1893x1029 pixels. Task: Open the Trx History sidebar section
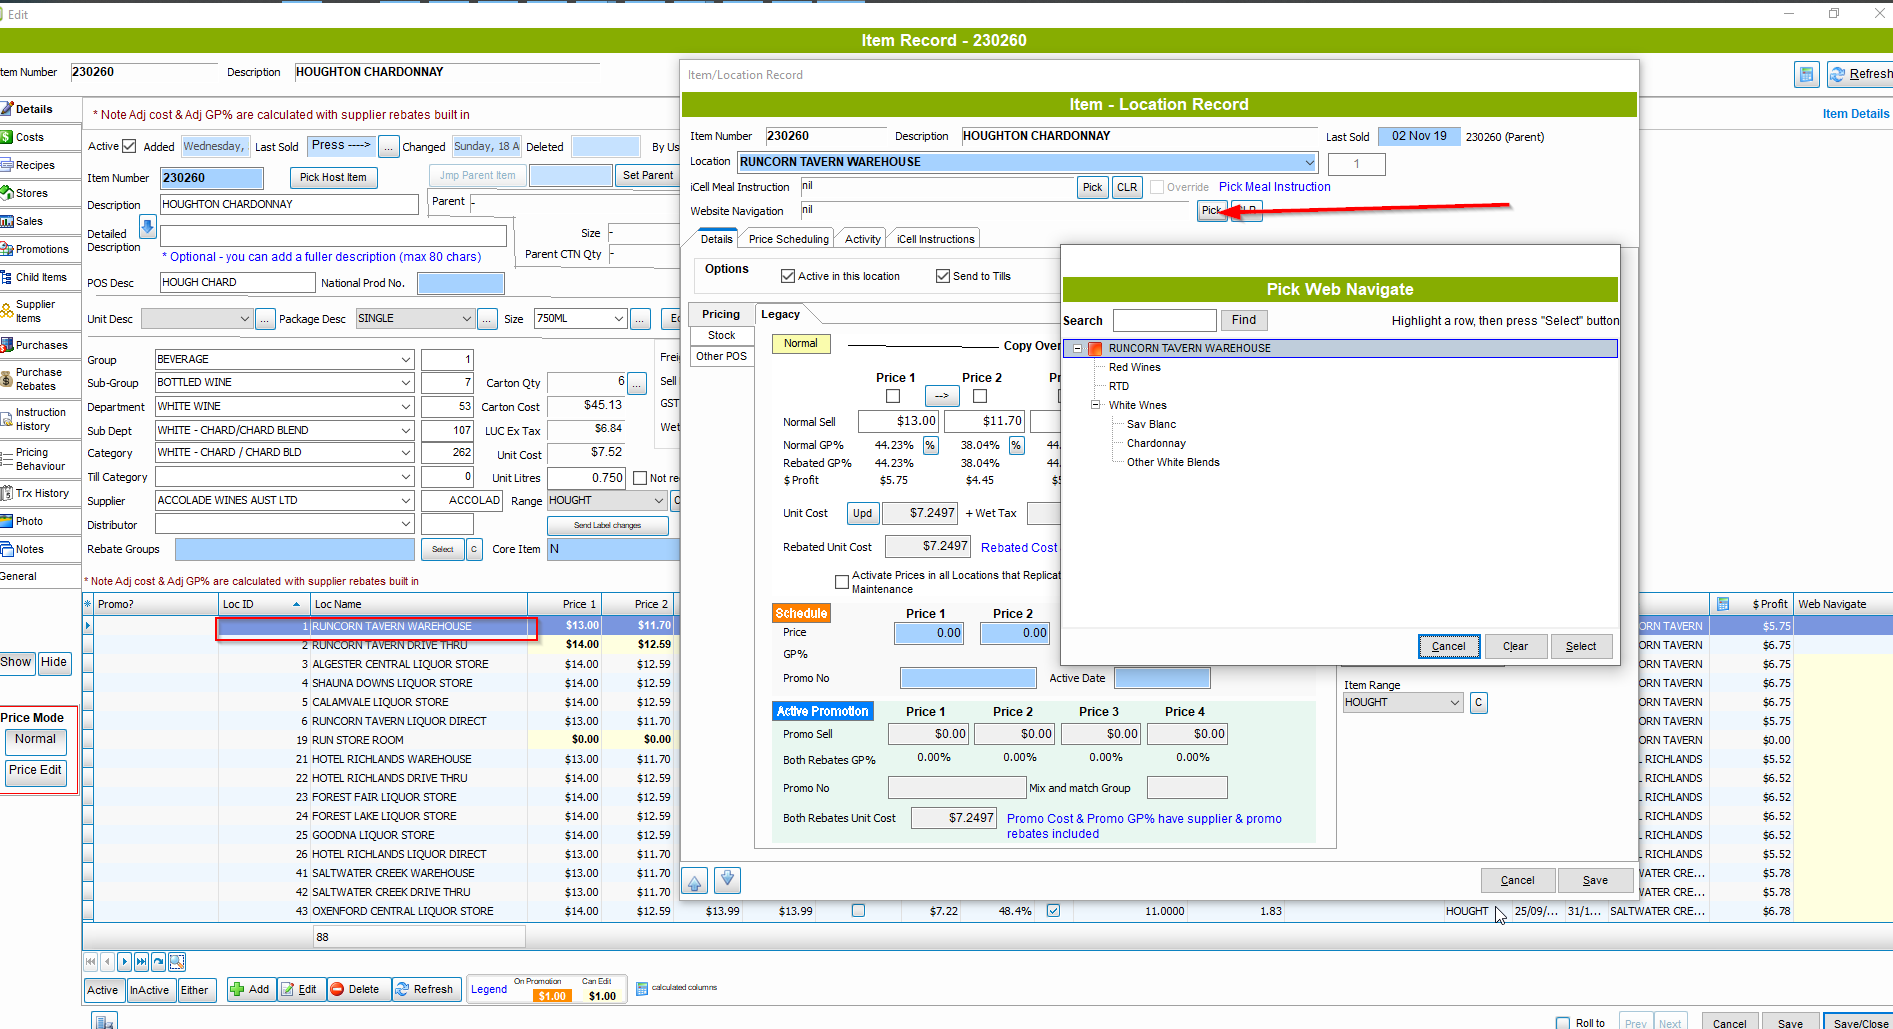(42, 493)
